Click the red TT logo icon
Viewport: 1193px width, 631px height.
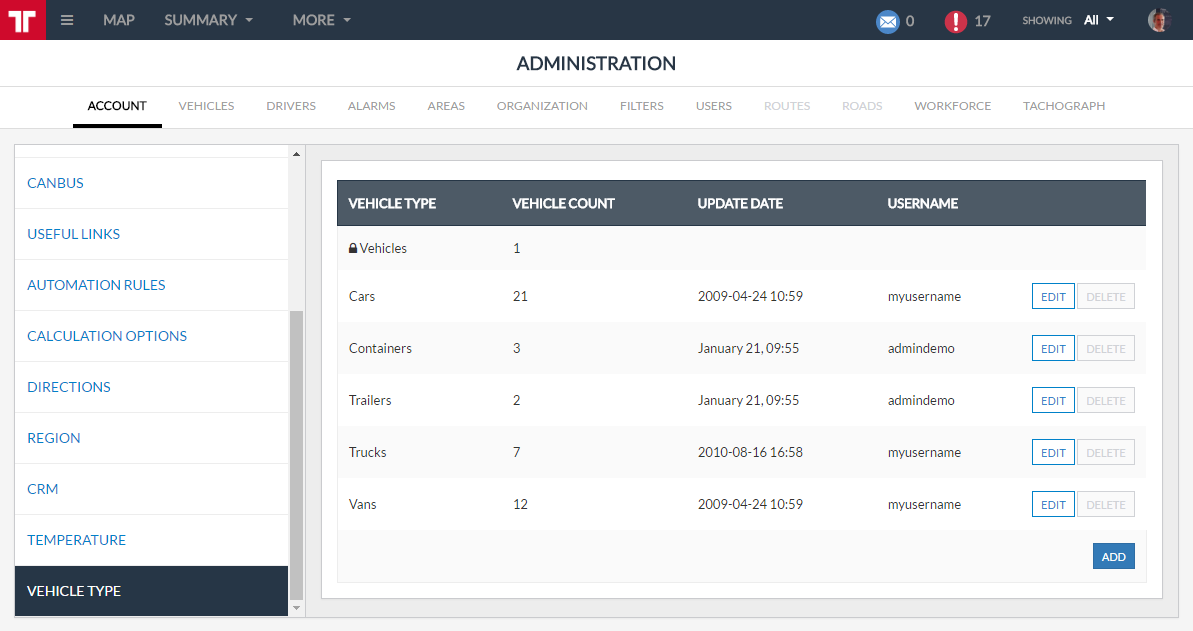click(x=22, y=20)
